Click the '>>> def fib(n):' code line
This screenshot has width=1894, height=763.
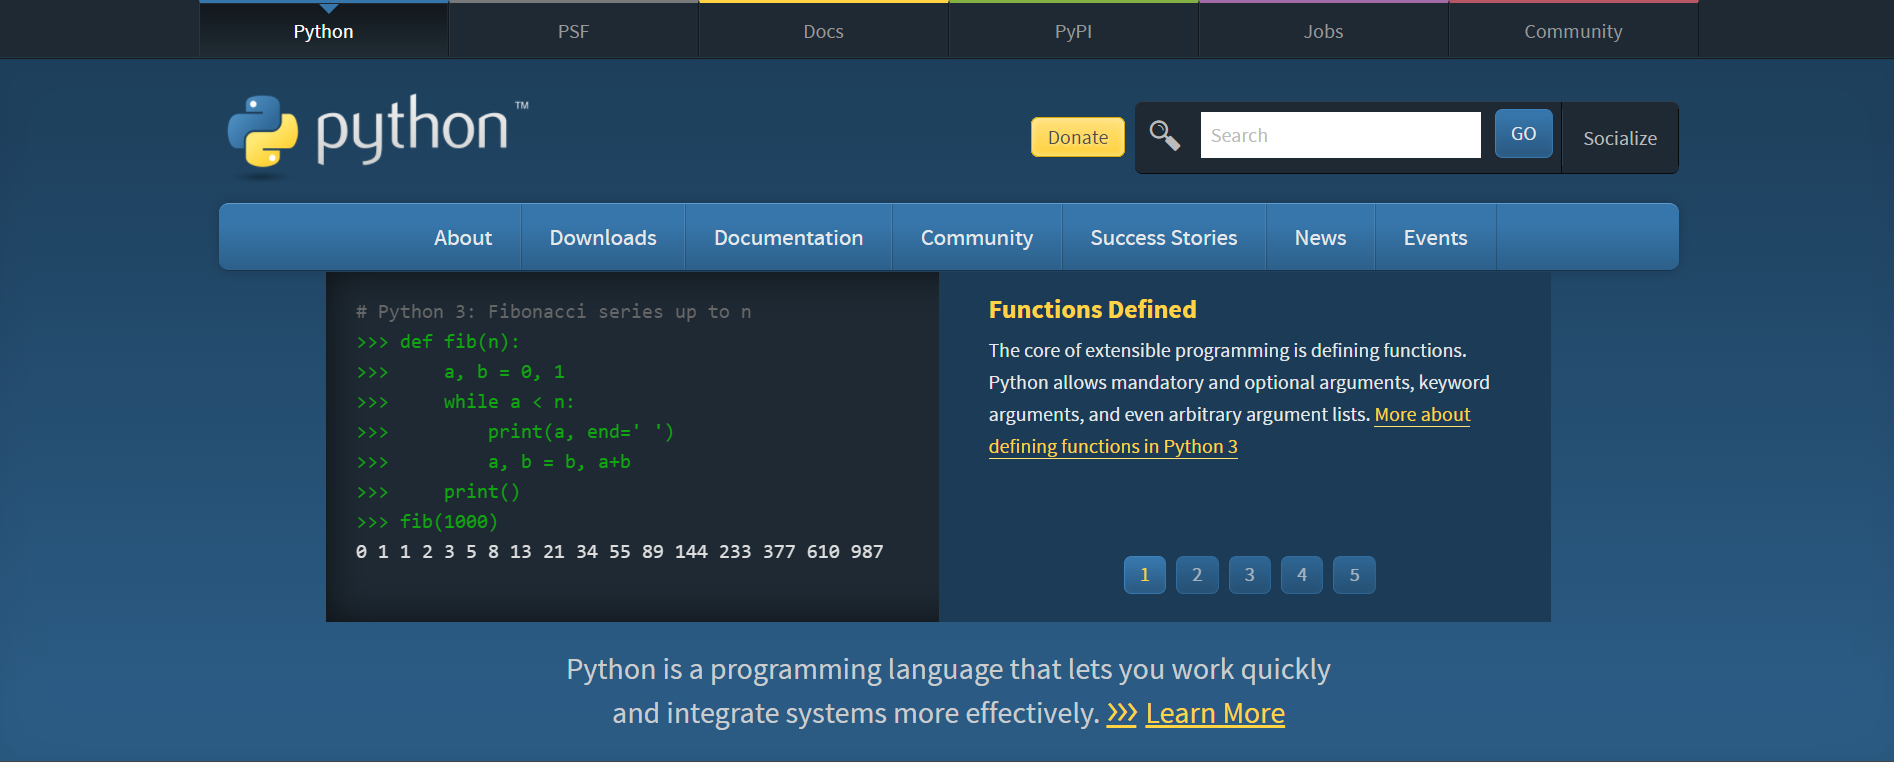pyautogui.click(x=438, y=342)
